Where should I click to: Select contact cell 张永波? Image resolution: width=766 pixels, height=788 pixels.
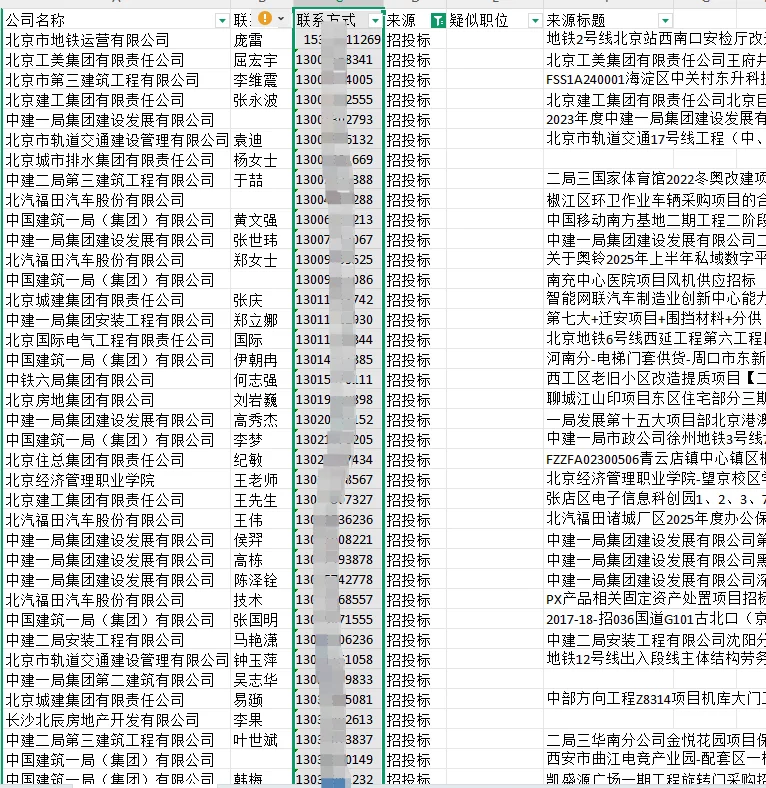(x=261, y=101)
